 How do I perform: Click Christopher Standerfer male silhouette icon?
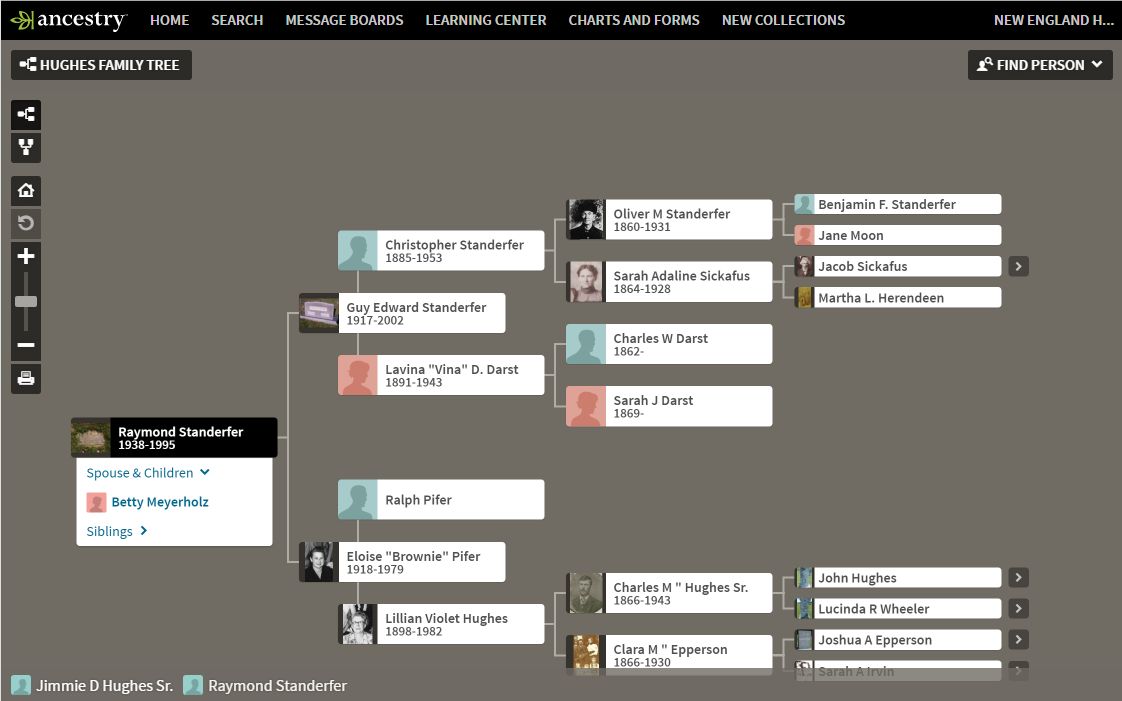tap(357, 250)
